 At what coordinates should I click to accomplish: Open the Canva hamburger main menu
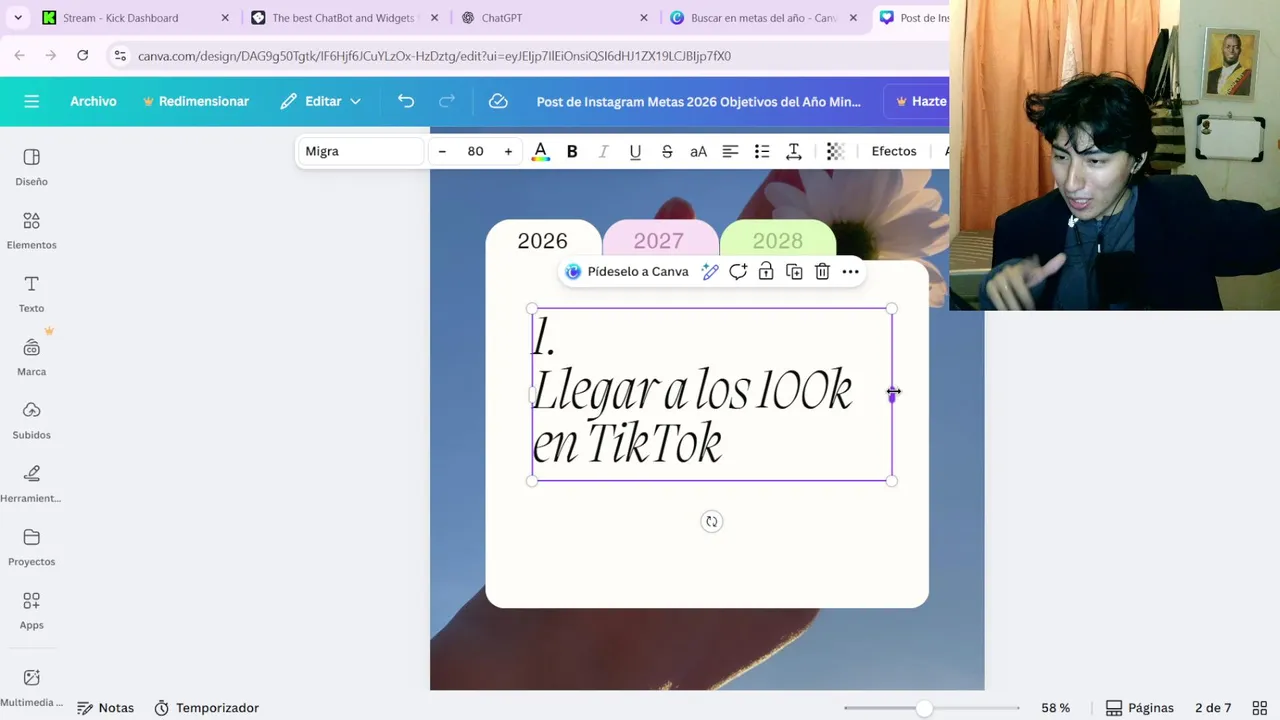tap(31, 101)
